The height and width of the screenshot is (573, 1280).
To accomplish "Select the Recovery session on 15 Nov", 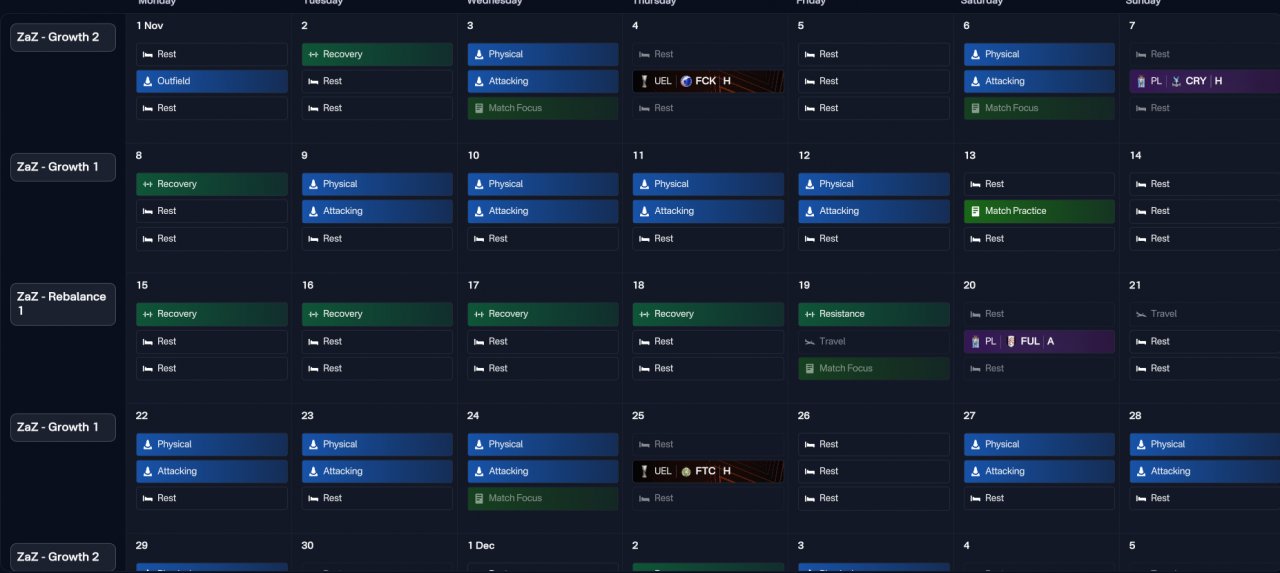I will (212, 314).
